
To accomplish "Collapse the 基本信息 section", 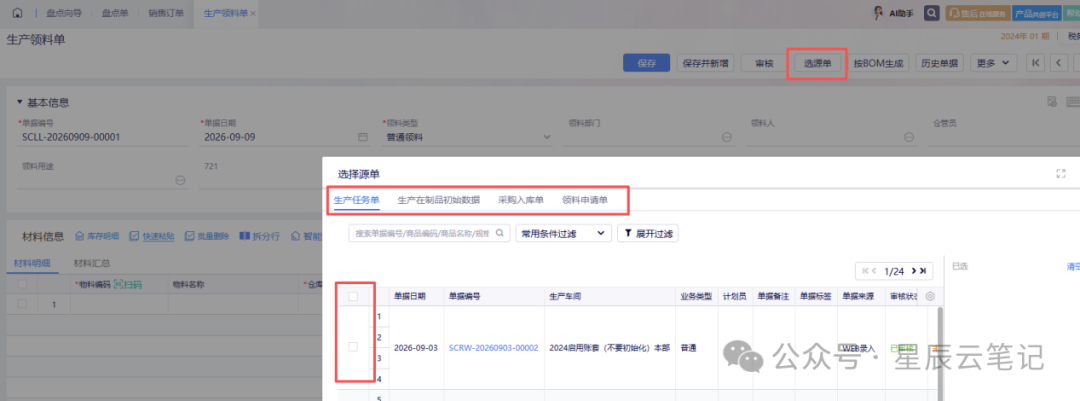I will (x=19, y=102).
